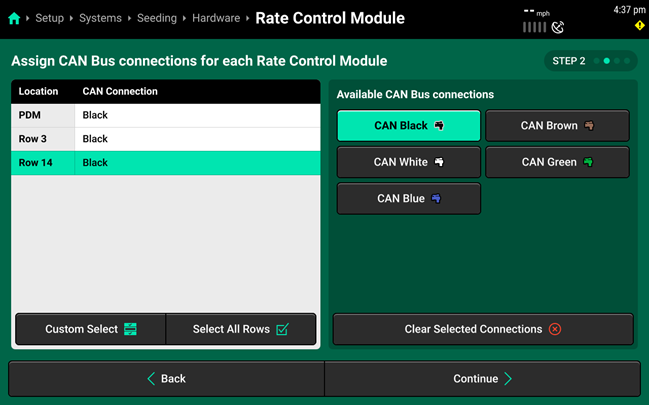Screen dimensions: 649x405
Task: Toggle the CAN White connection option
Action: [409, 162]
